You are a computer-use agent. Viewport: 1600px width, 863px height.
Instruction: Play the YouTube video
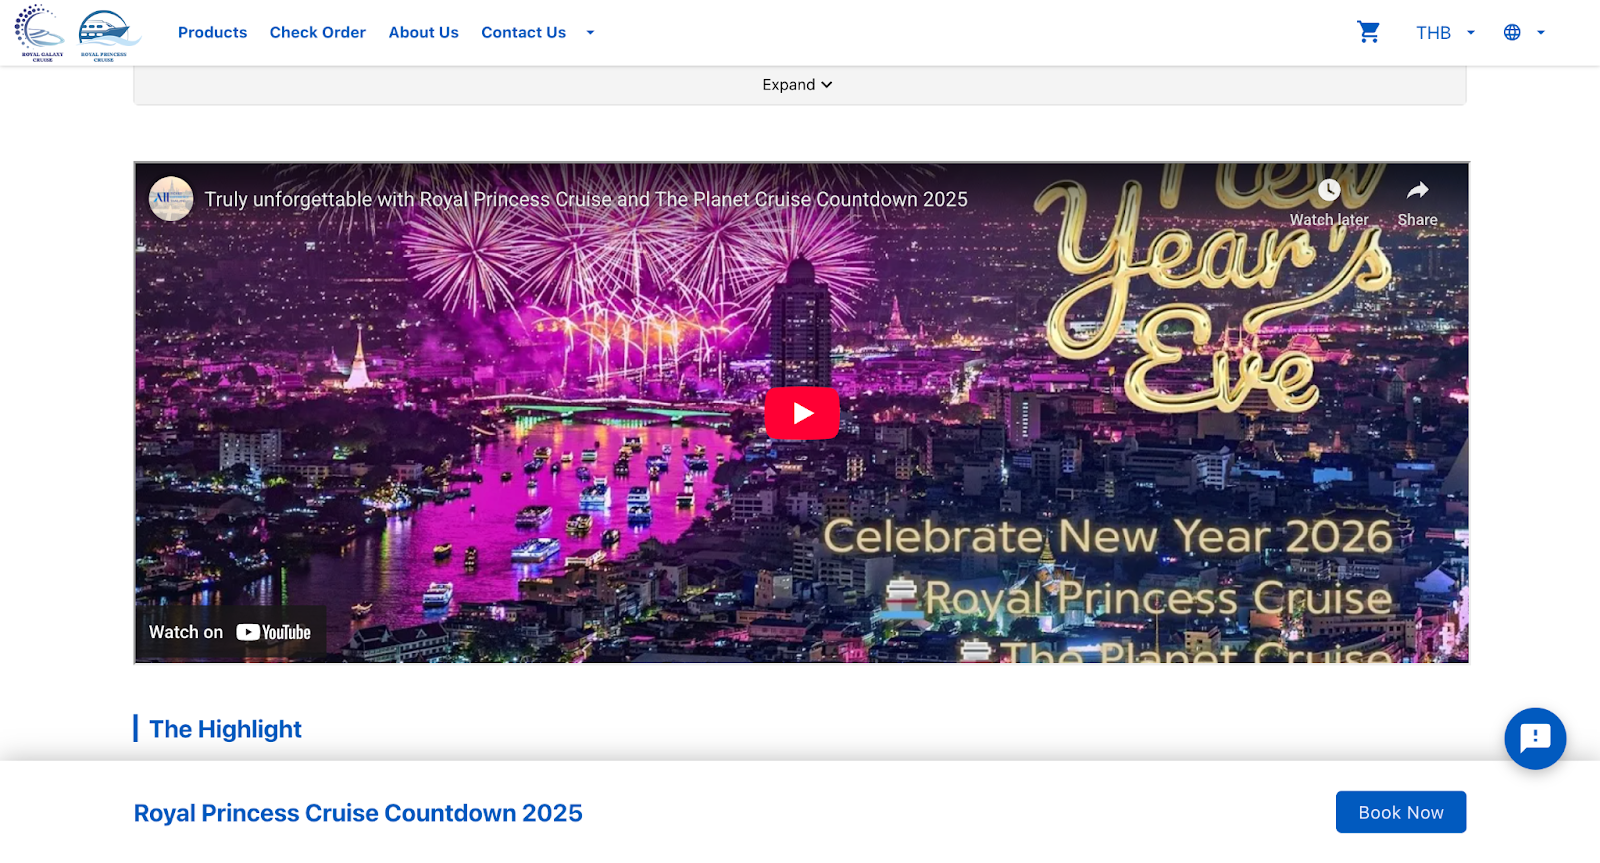point(802,413)
